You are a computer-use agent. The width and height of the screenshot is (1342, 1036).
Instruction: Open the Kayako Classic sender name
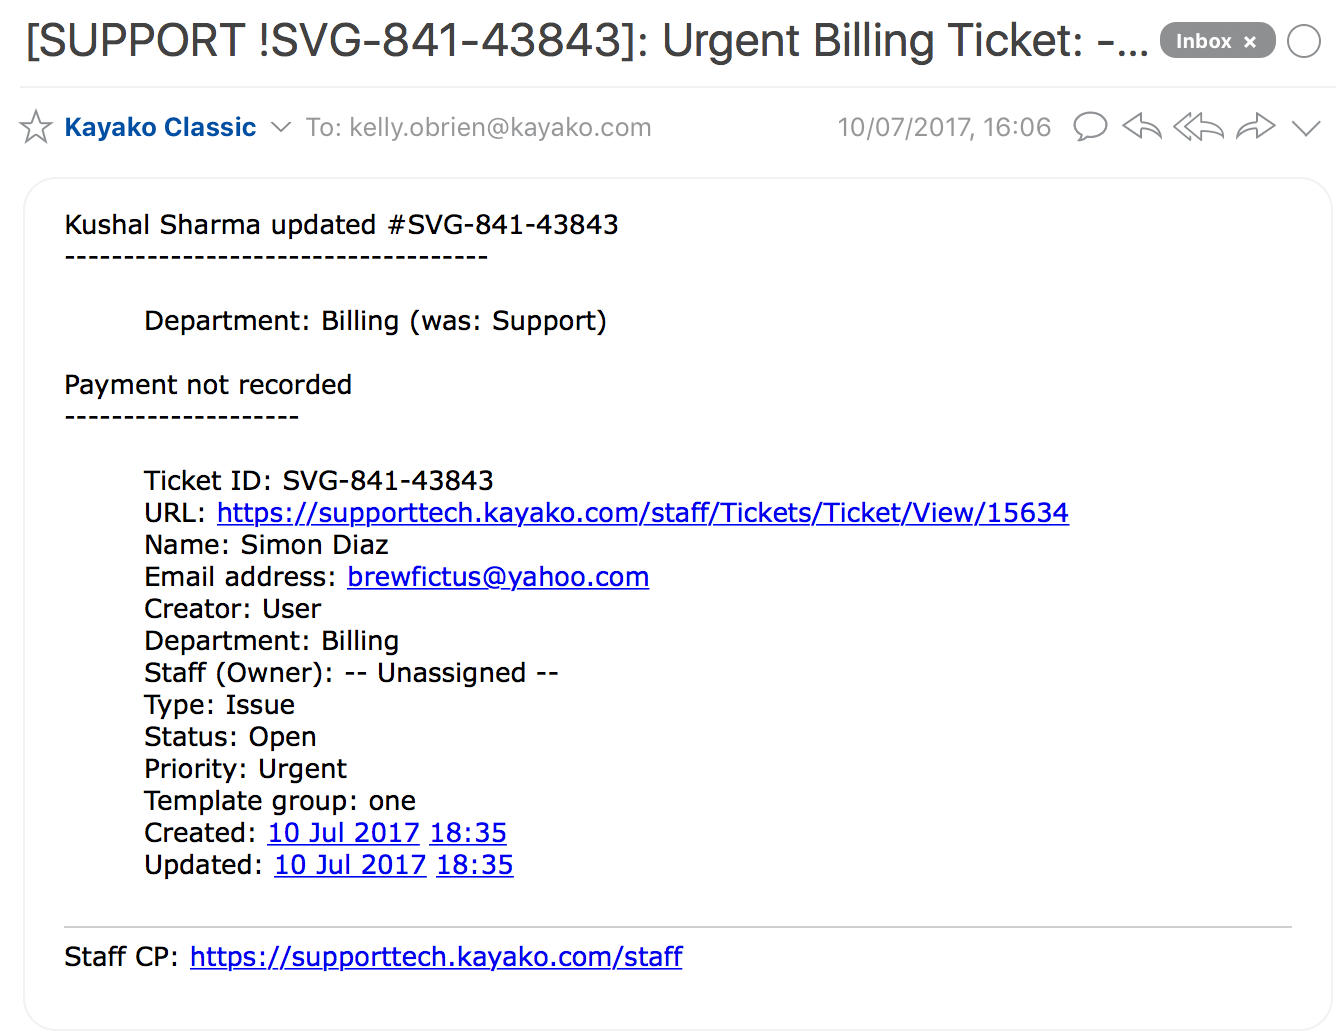[160, 127]
